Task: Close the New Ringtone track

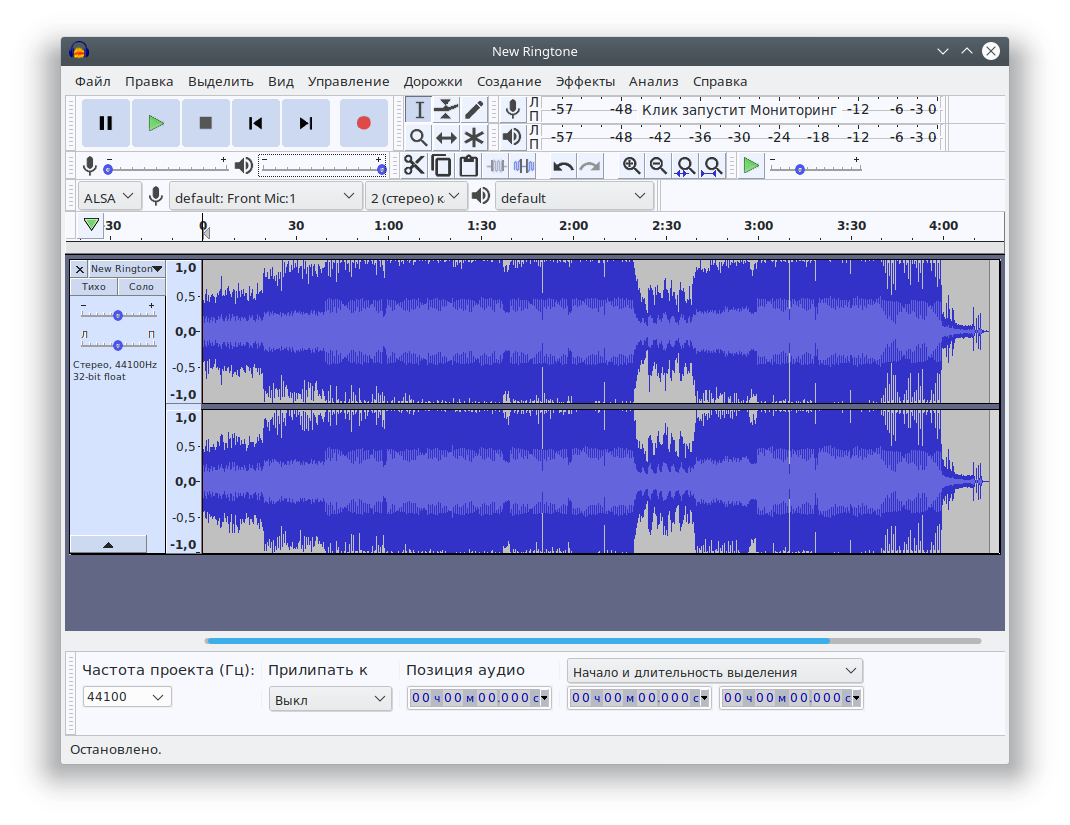Action: [x=80, y=269]
